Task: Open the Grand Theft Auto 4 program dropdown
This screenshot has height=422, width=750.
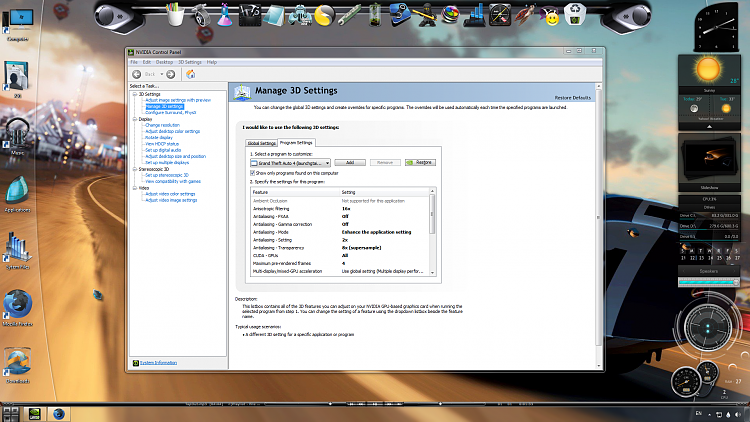Action: 290,163
